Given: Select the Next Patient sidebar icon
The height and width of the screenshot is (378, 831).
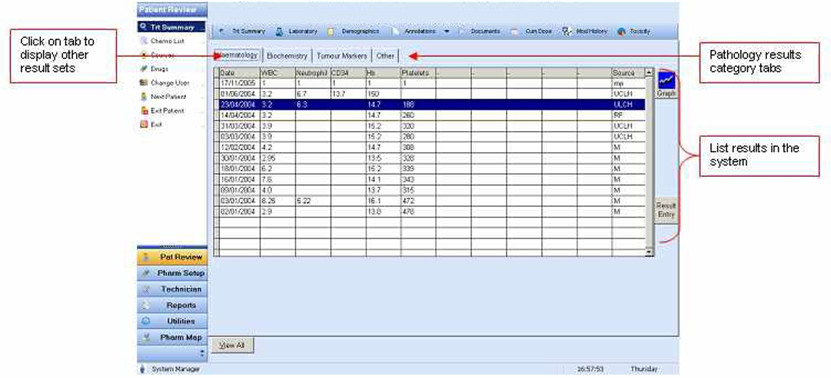Looking at the screenshot, I should click(143, 97).
